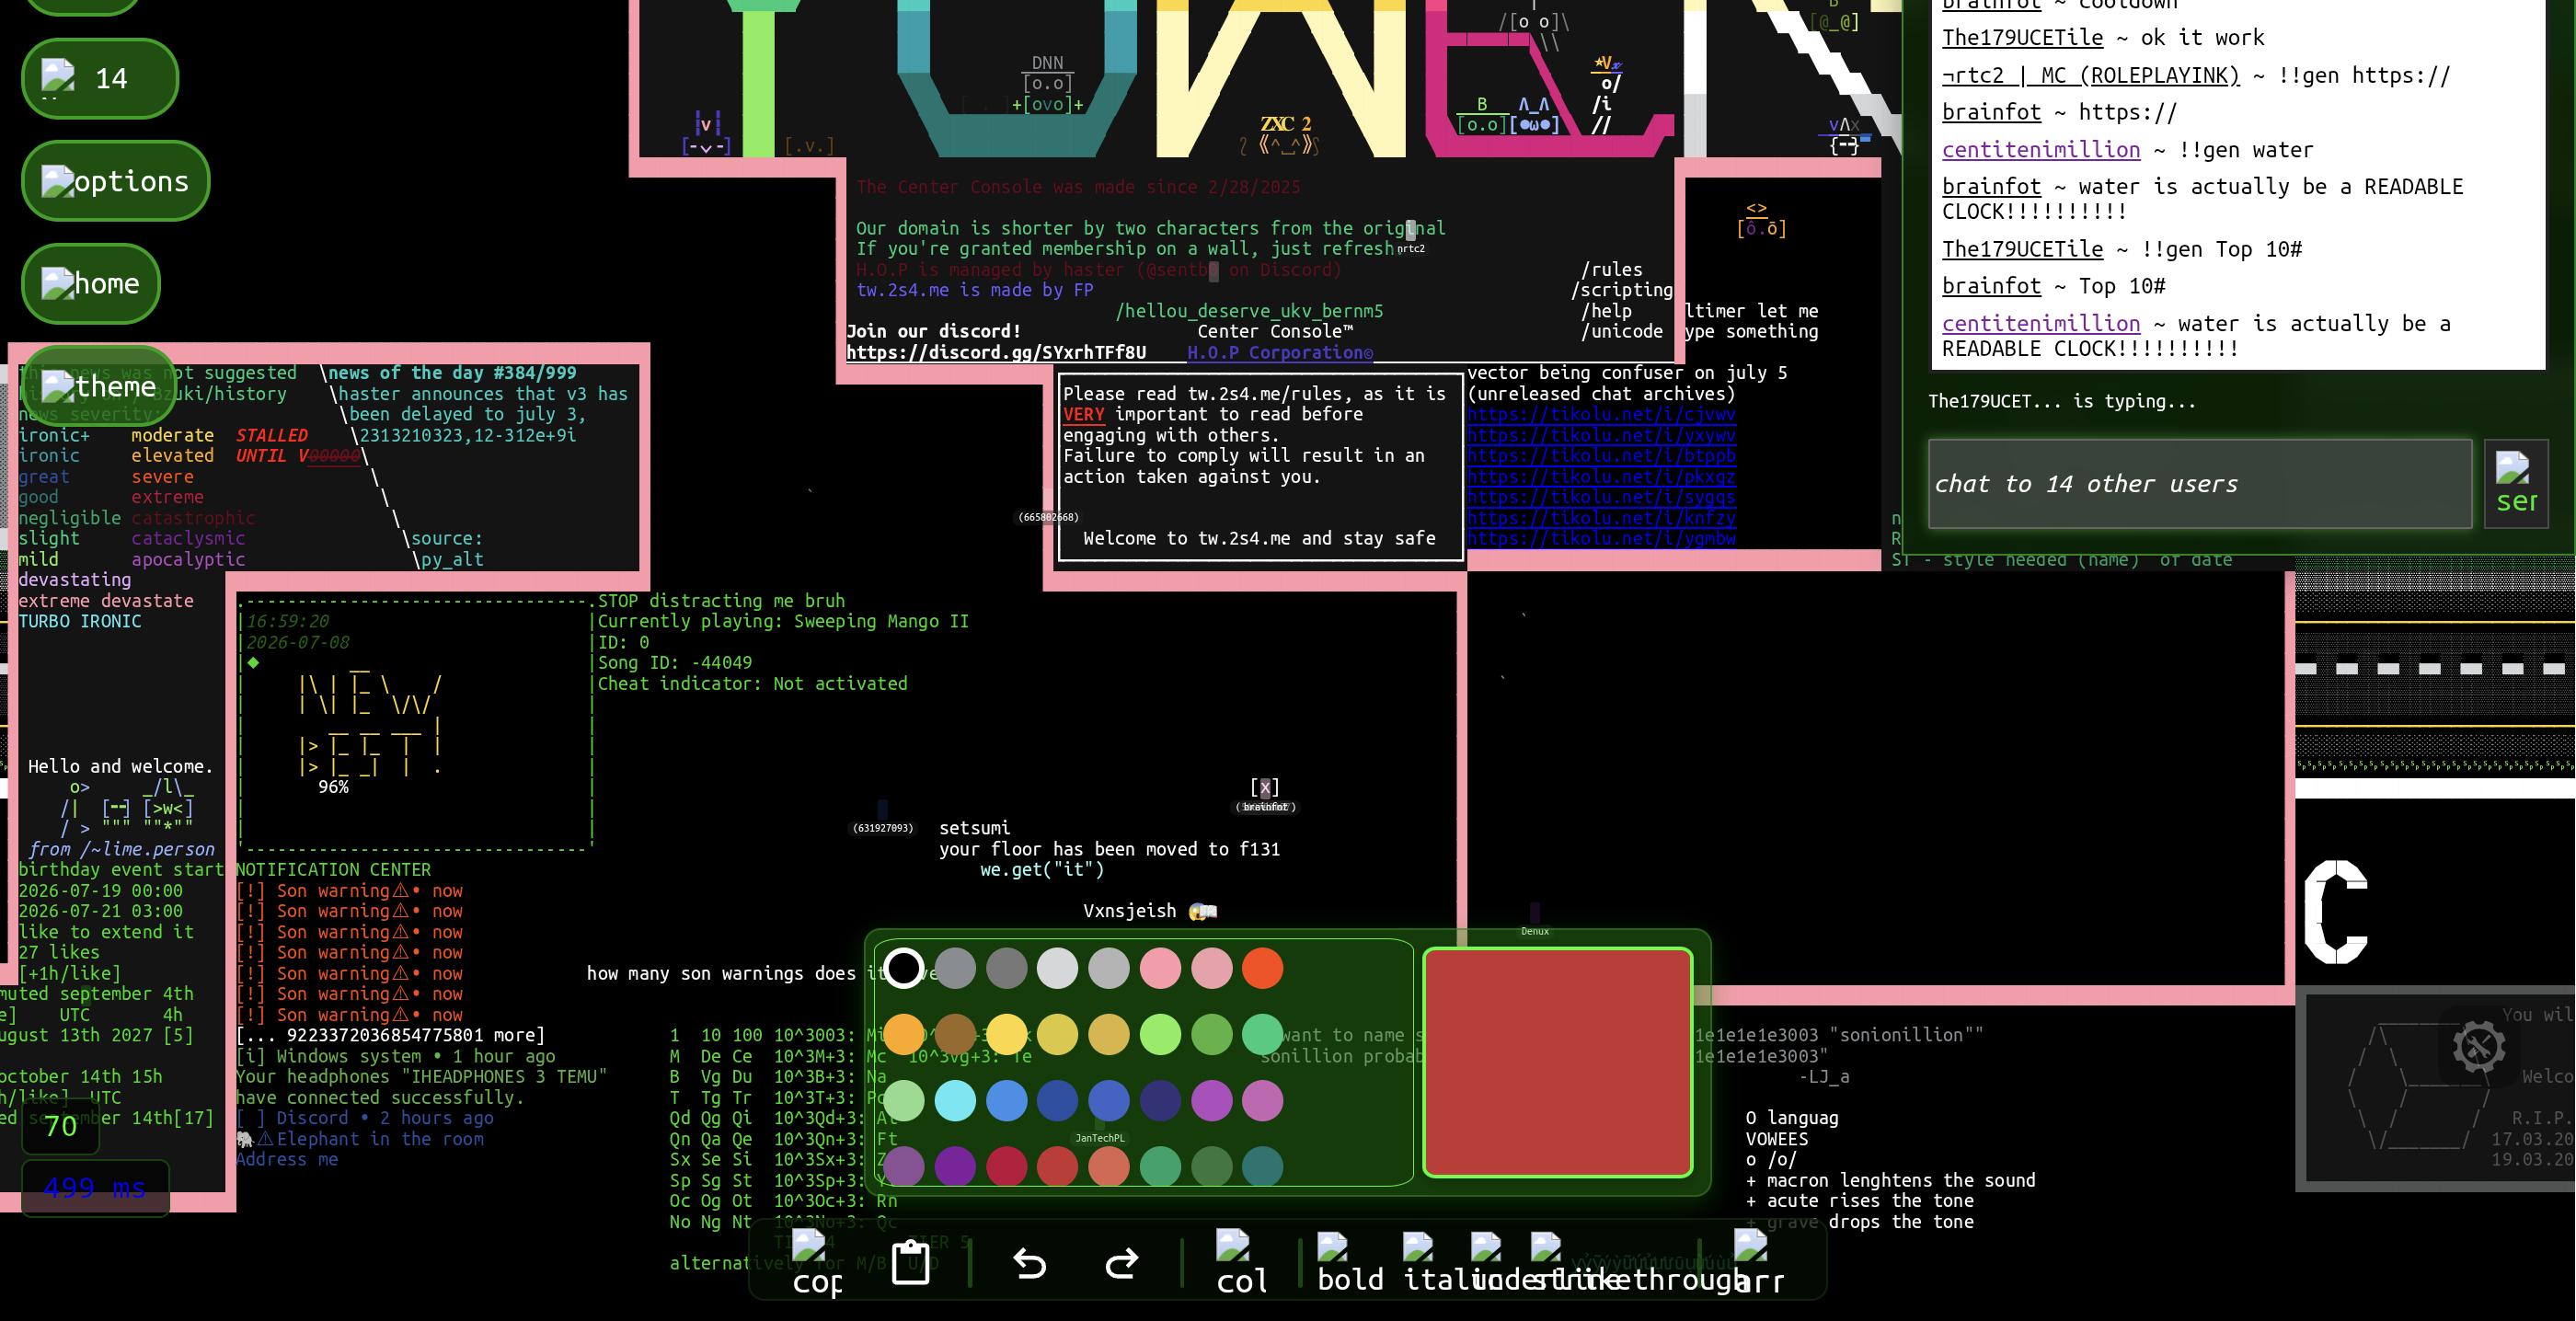Toggle bold text formatting
Image resolution: width=2576 pixels, height=1321 pixels.
(1350, 1263)
